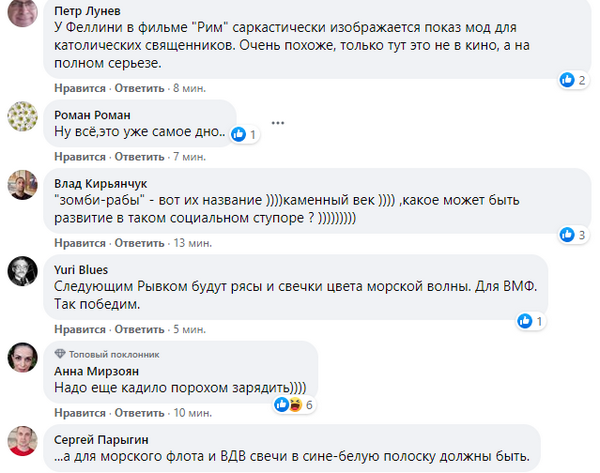Viewport: 600px width, 473px height.
Task: Click Анна Мирзоян's profile photo
Action: coord(23,358)
